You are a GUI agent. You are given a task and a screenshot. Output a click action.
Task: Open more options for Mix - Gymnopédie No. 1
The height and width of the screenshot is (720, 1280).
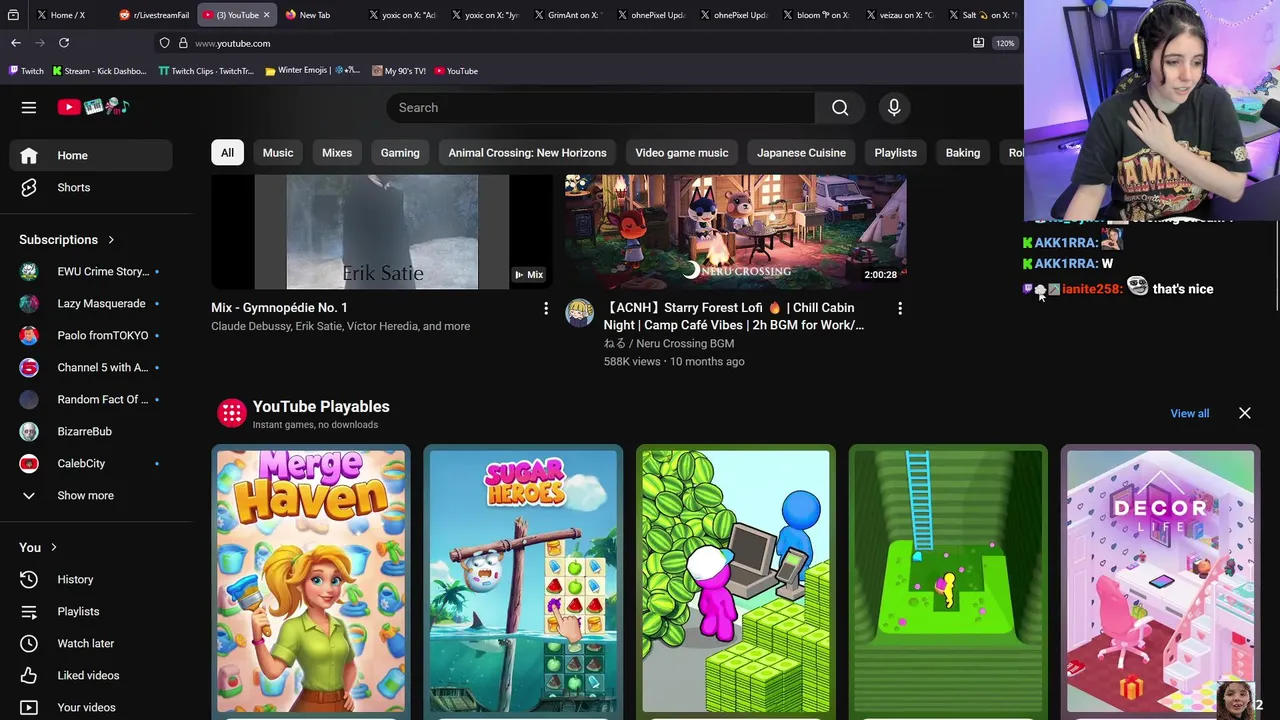[x=546, y=309]
